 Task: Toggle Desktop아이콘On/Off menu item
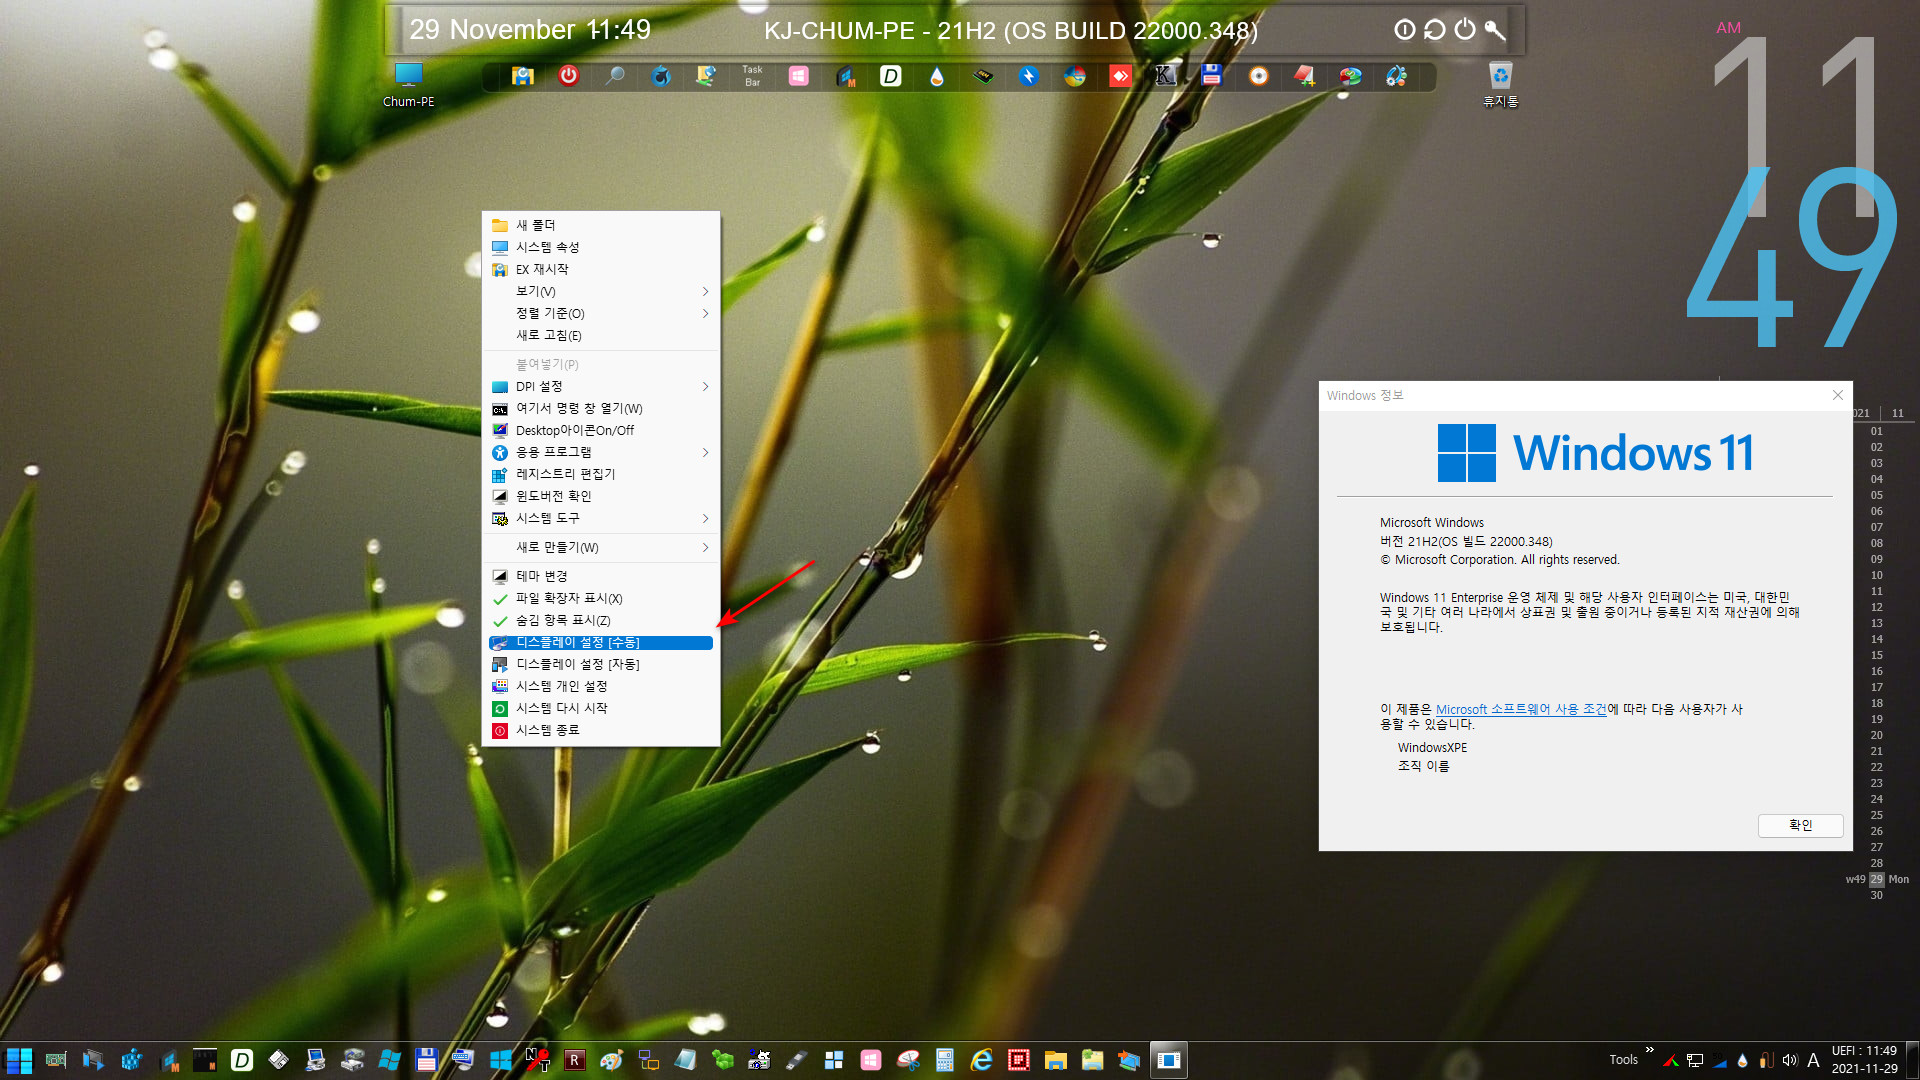[x=600, y=430]
